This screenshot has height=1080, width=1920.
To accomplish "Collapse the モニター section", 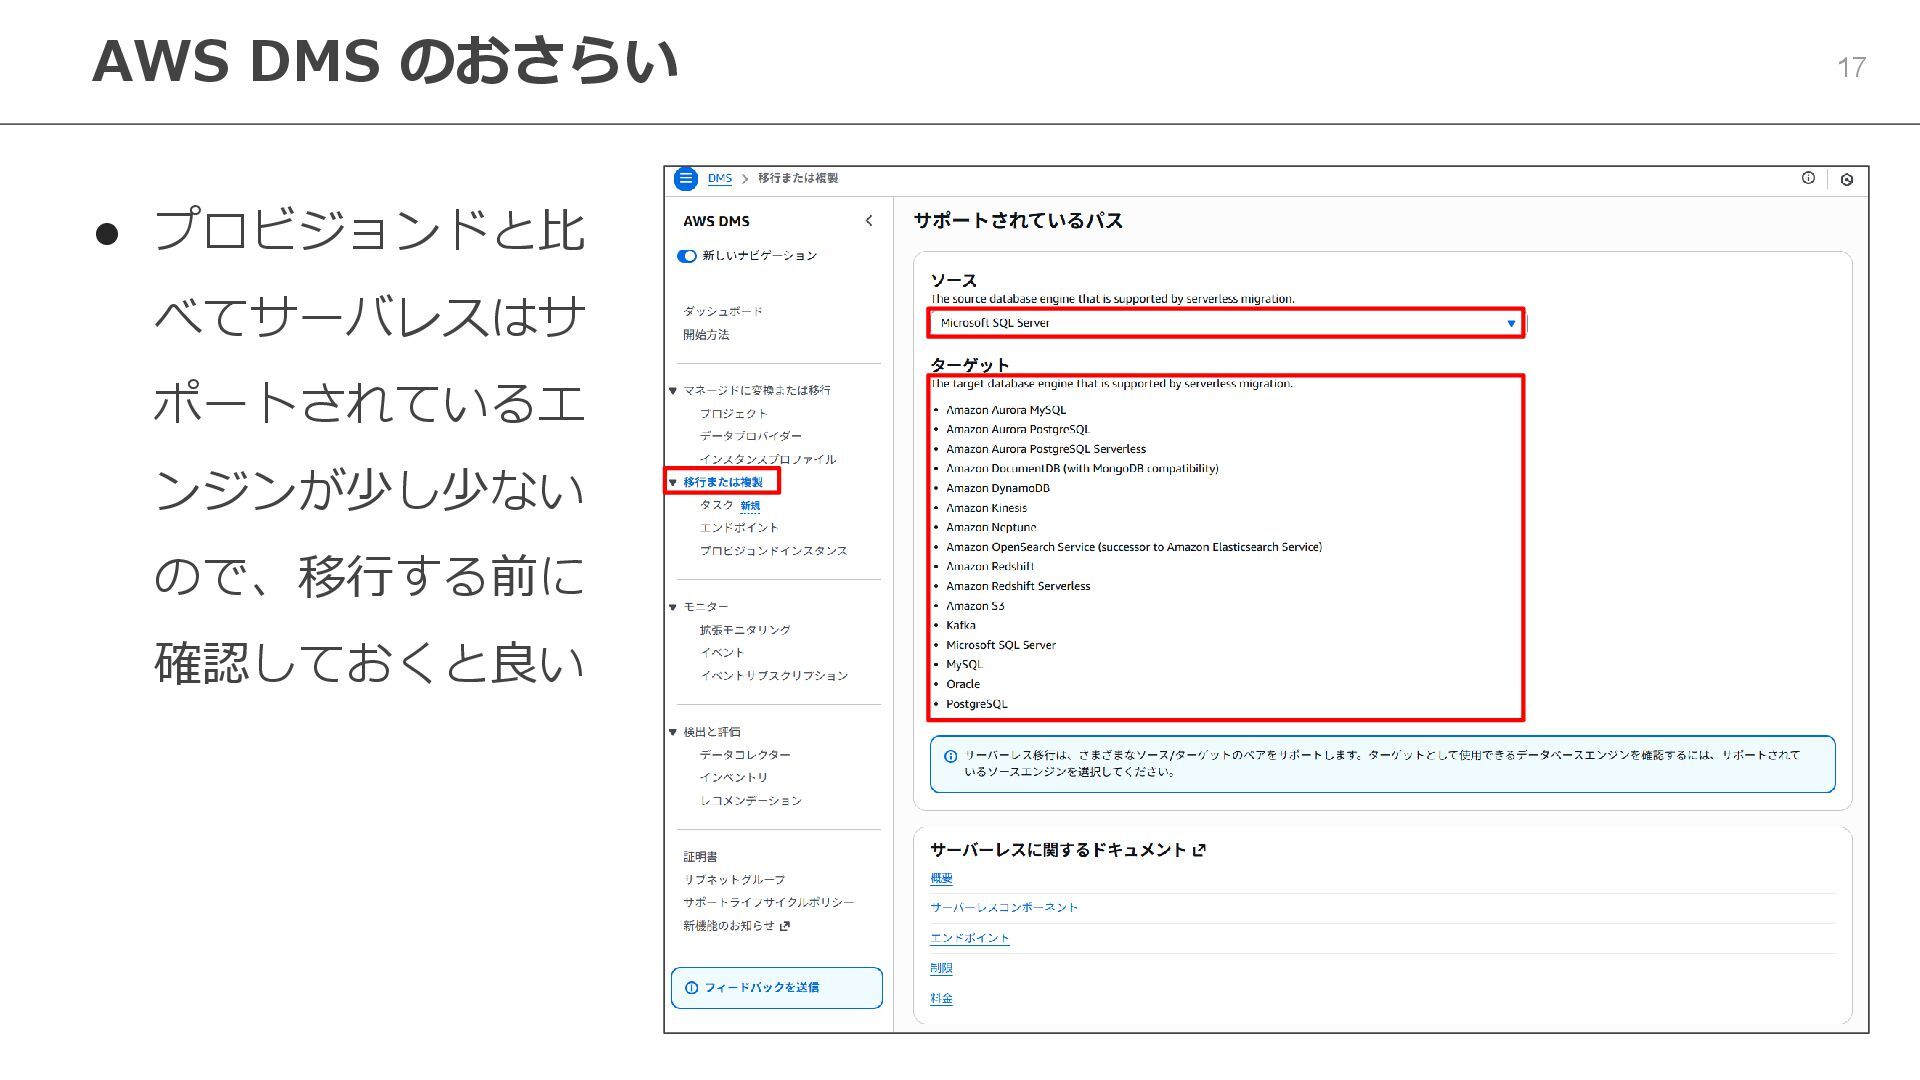I will 673,607.
